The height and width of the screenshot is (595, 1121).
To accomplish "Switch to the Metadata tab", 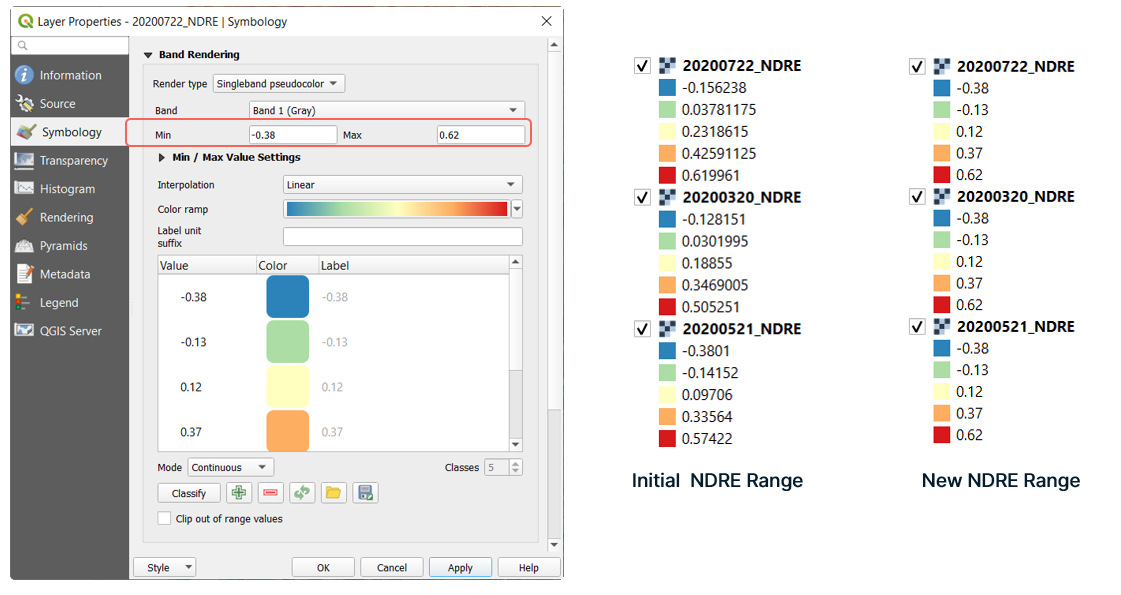I will [64, 274].
